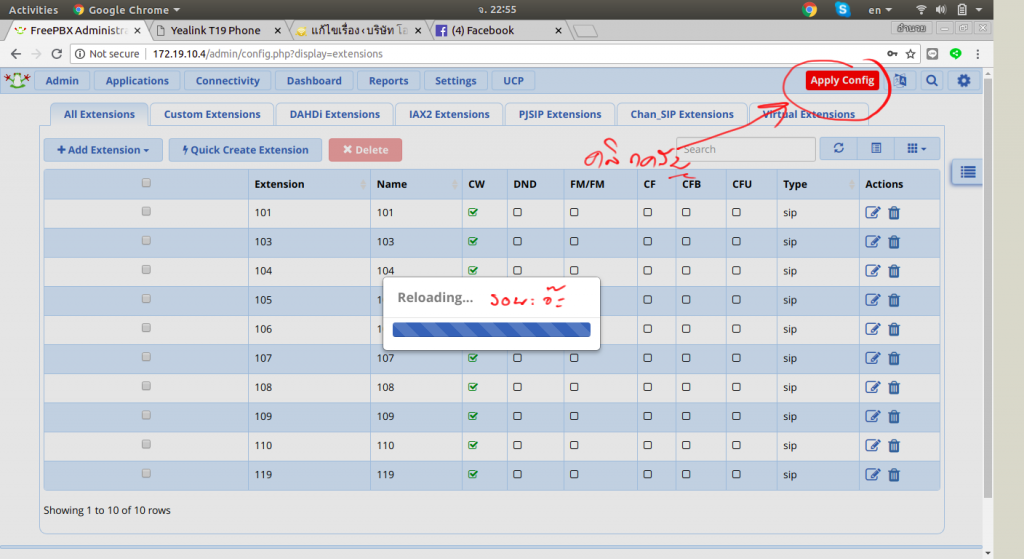This screenshot has height=559, width=1024.
Task: Switch to PJSIP Extensions tab
Action: (560, 114)
